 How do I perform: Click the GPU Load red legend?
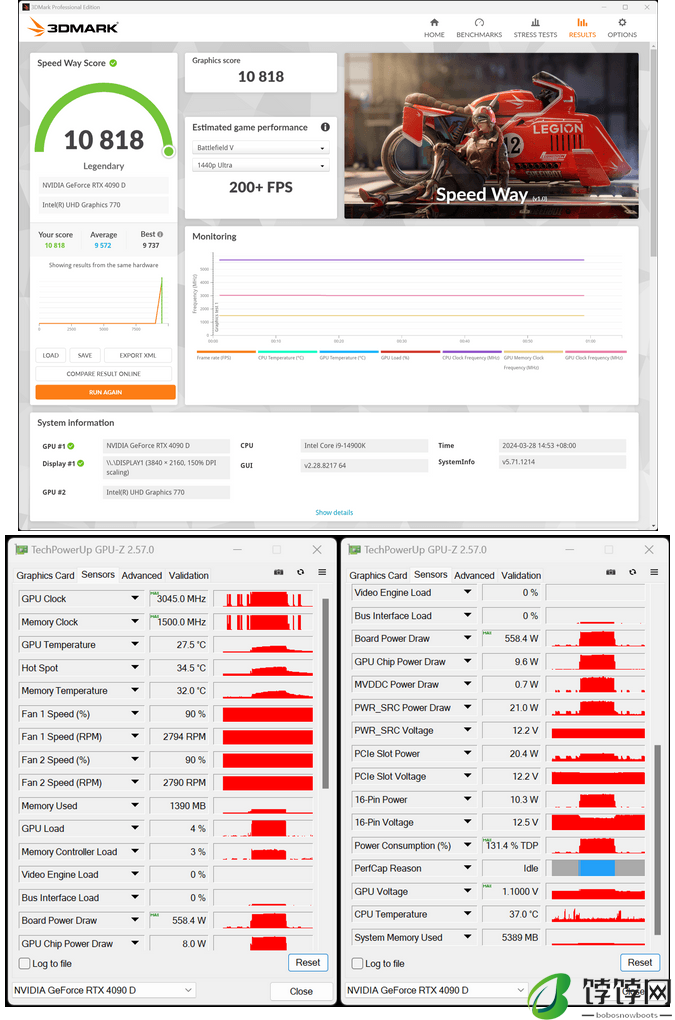410,355
